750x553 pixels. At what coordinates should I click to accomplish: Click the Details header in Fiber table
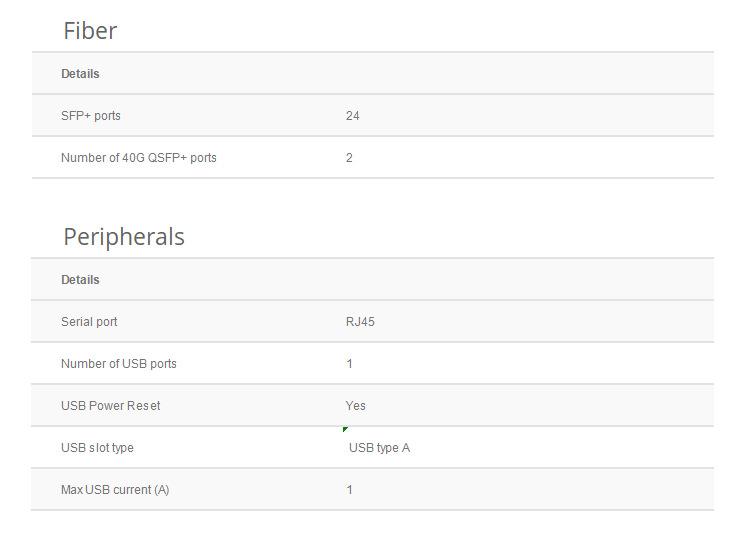[x=80, y=74]
